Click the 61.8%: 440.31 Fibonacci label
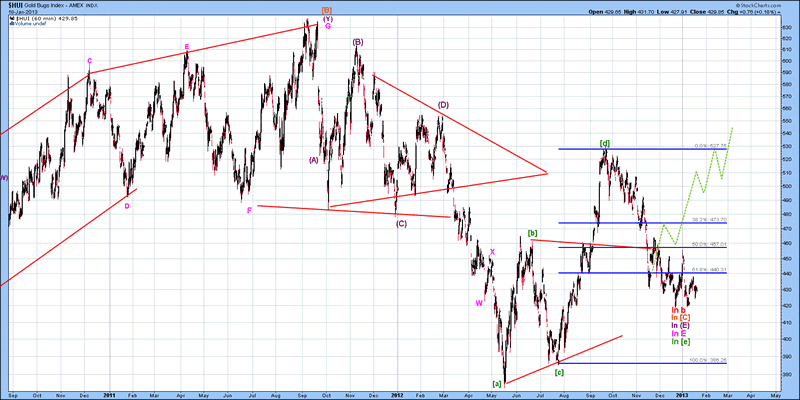Viewport: 800px width, 400px height. 710,269
